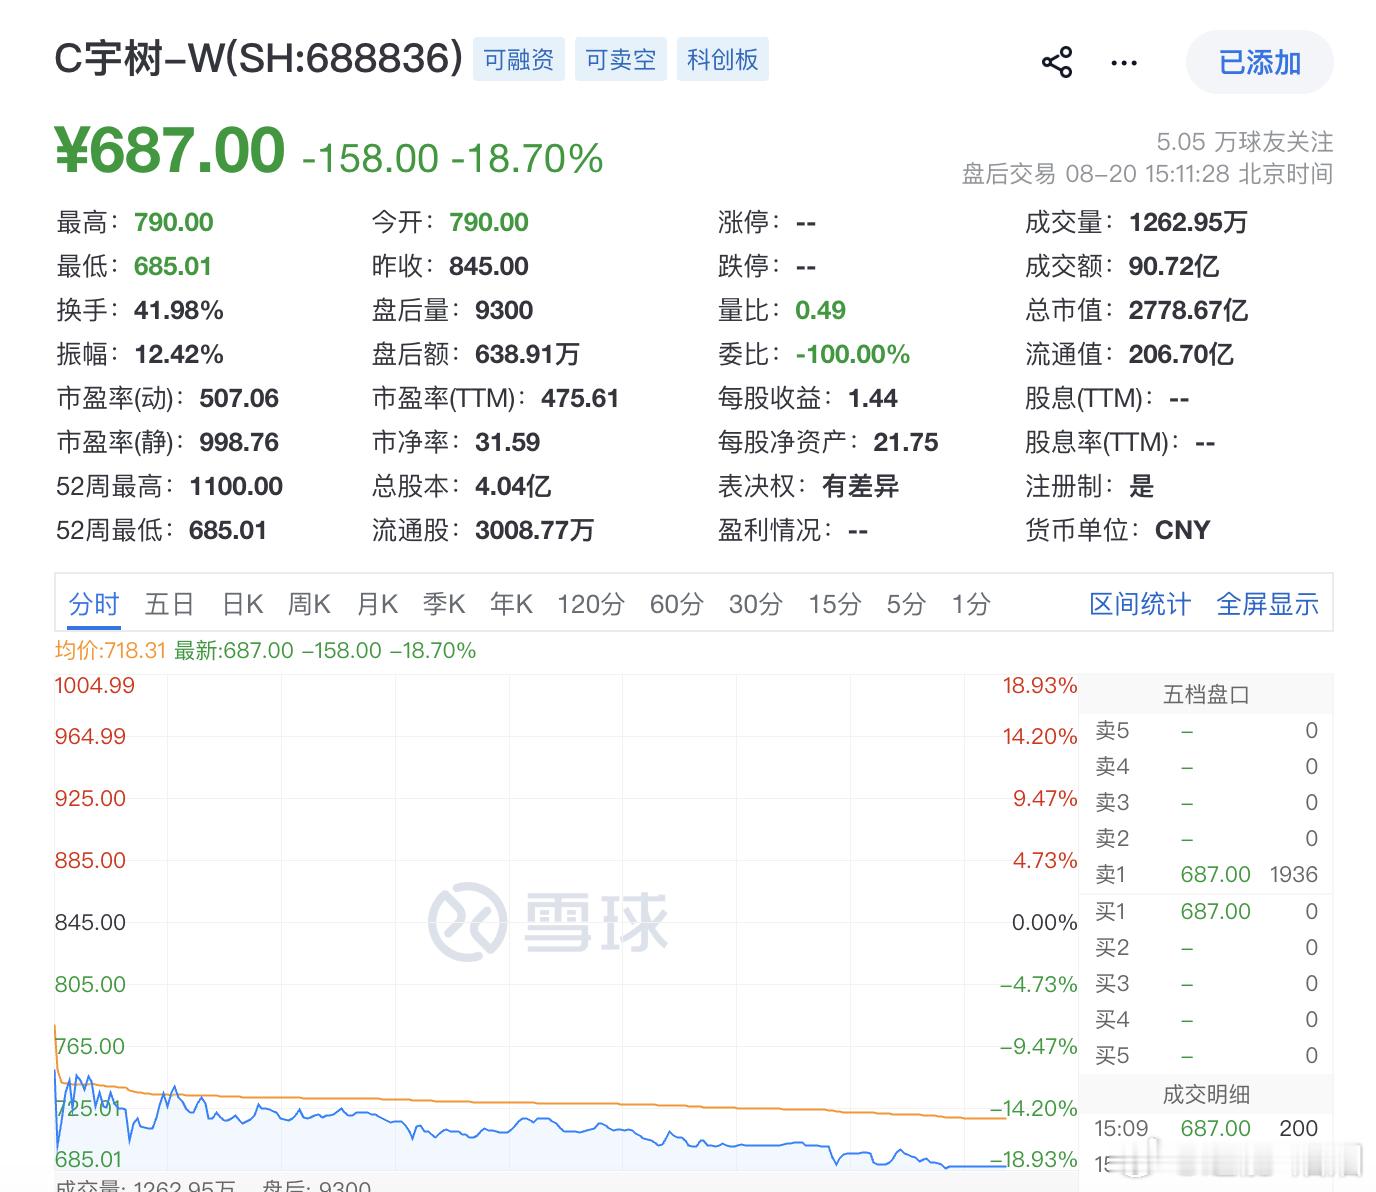The image size is (1376, 1192).
Task: Click the 卖5 order row
Action: tap(1206, 730)
